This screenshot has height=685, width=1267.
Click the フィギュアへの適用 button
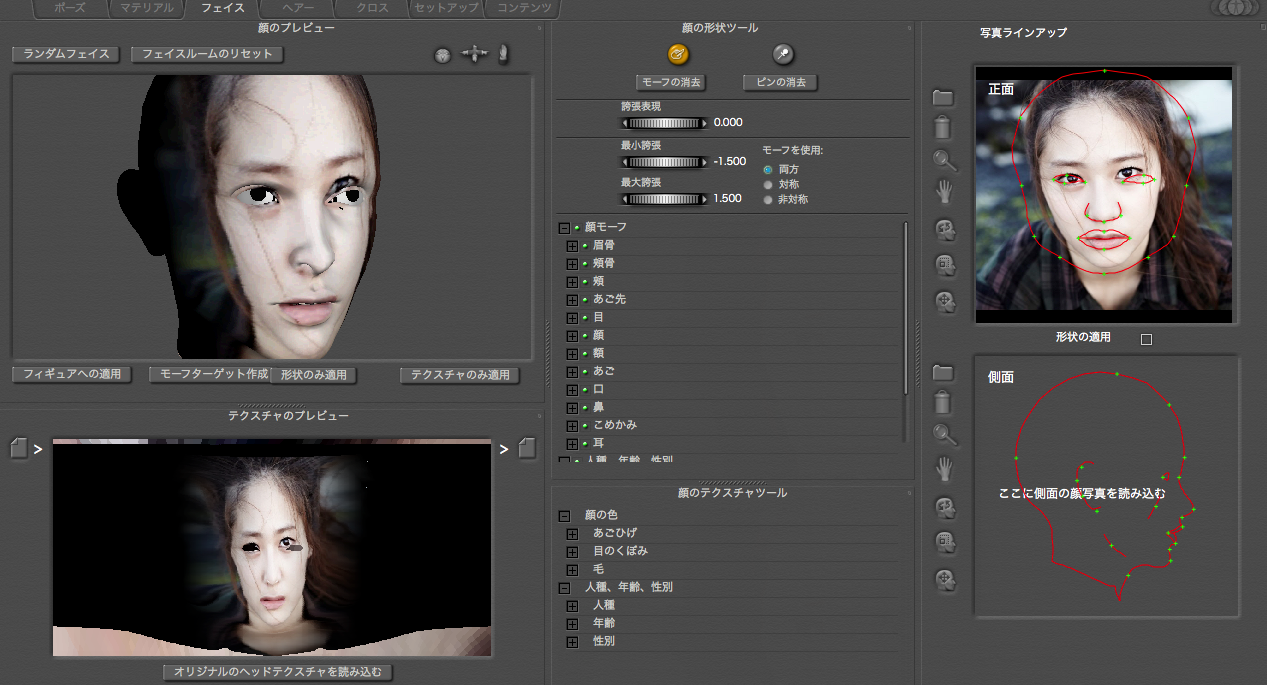coord(72,374)
